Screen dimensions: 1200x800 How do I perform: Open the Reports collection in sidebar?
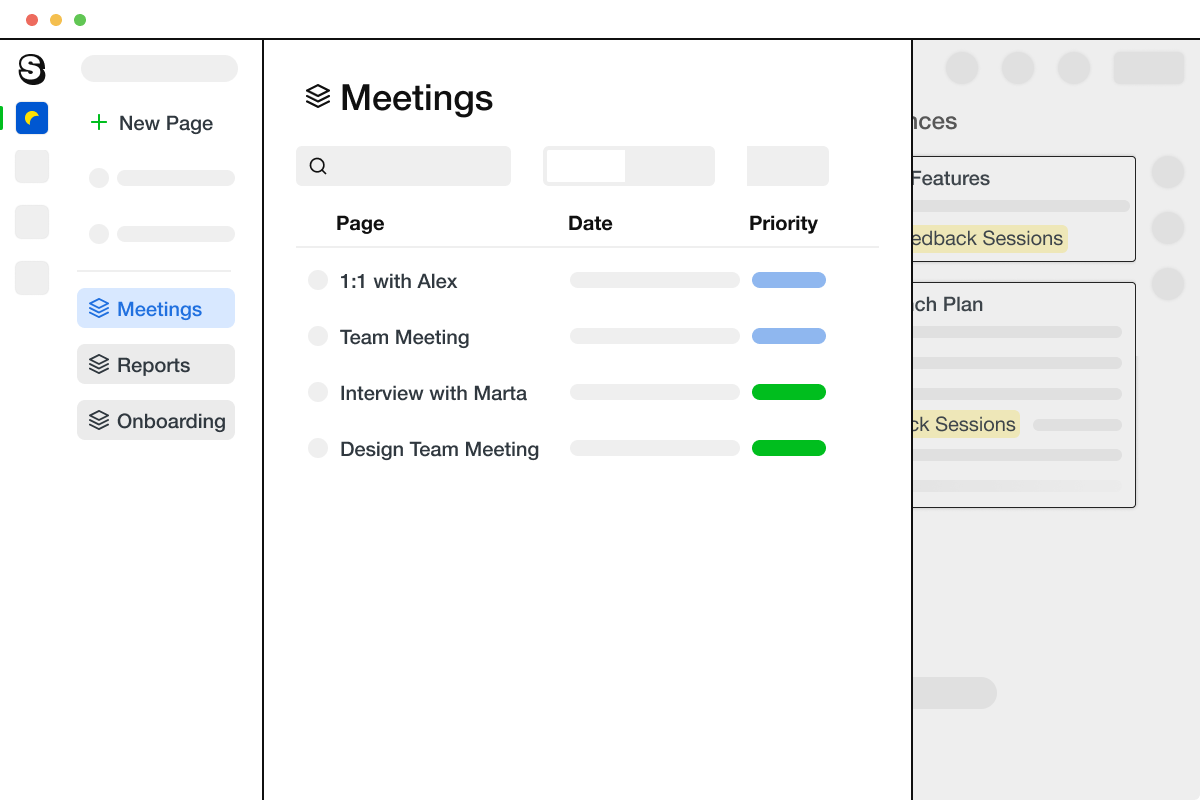pyautogui.click(x=156, y=365)
